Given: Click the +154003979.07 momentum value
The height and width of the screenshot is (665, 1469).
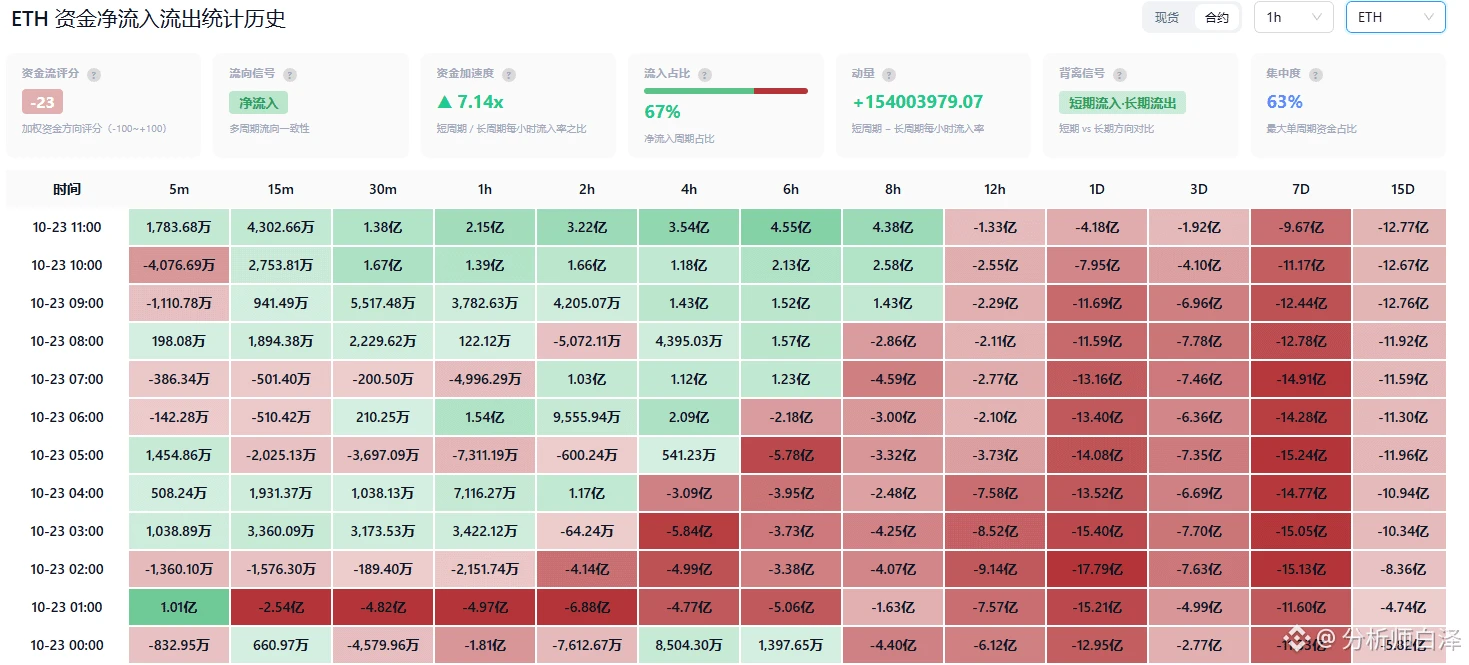Looking at the screenshot, I should tap(917, 102).
